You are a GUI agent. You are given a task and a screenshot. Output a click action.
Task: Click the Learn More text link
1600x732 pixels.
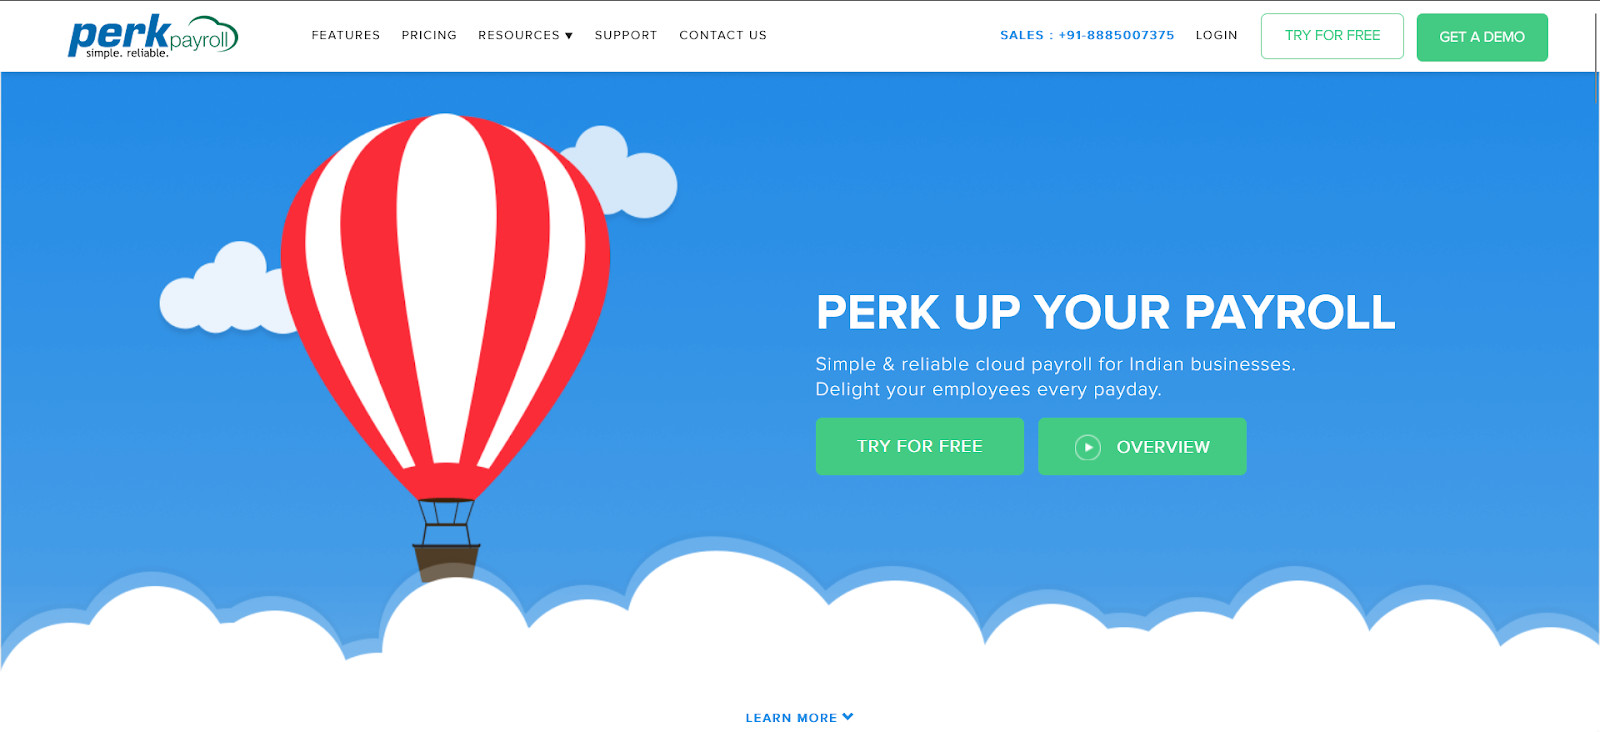coord(791,718)
